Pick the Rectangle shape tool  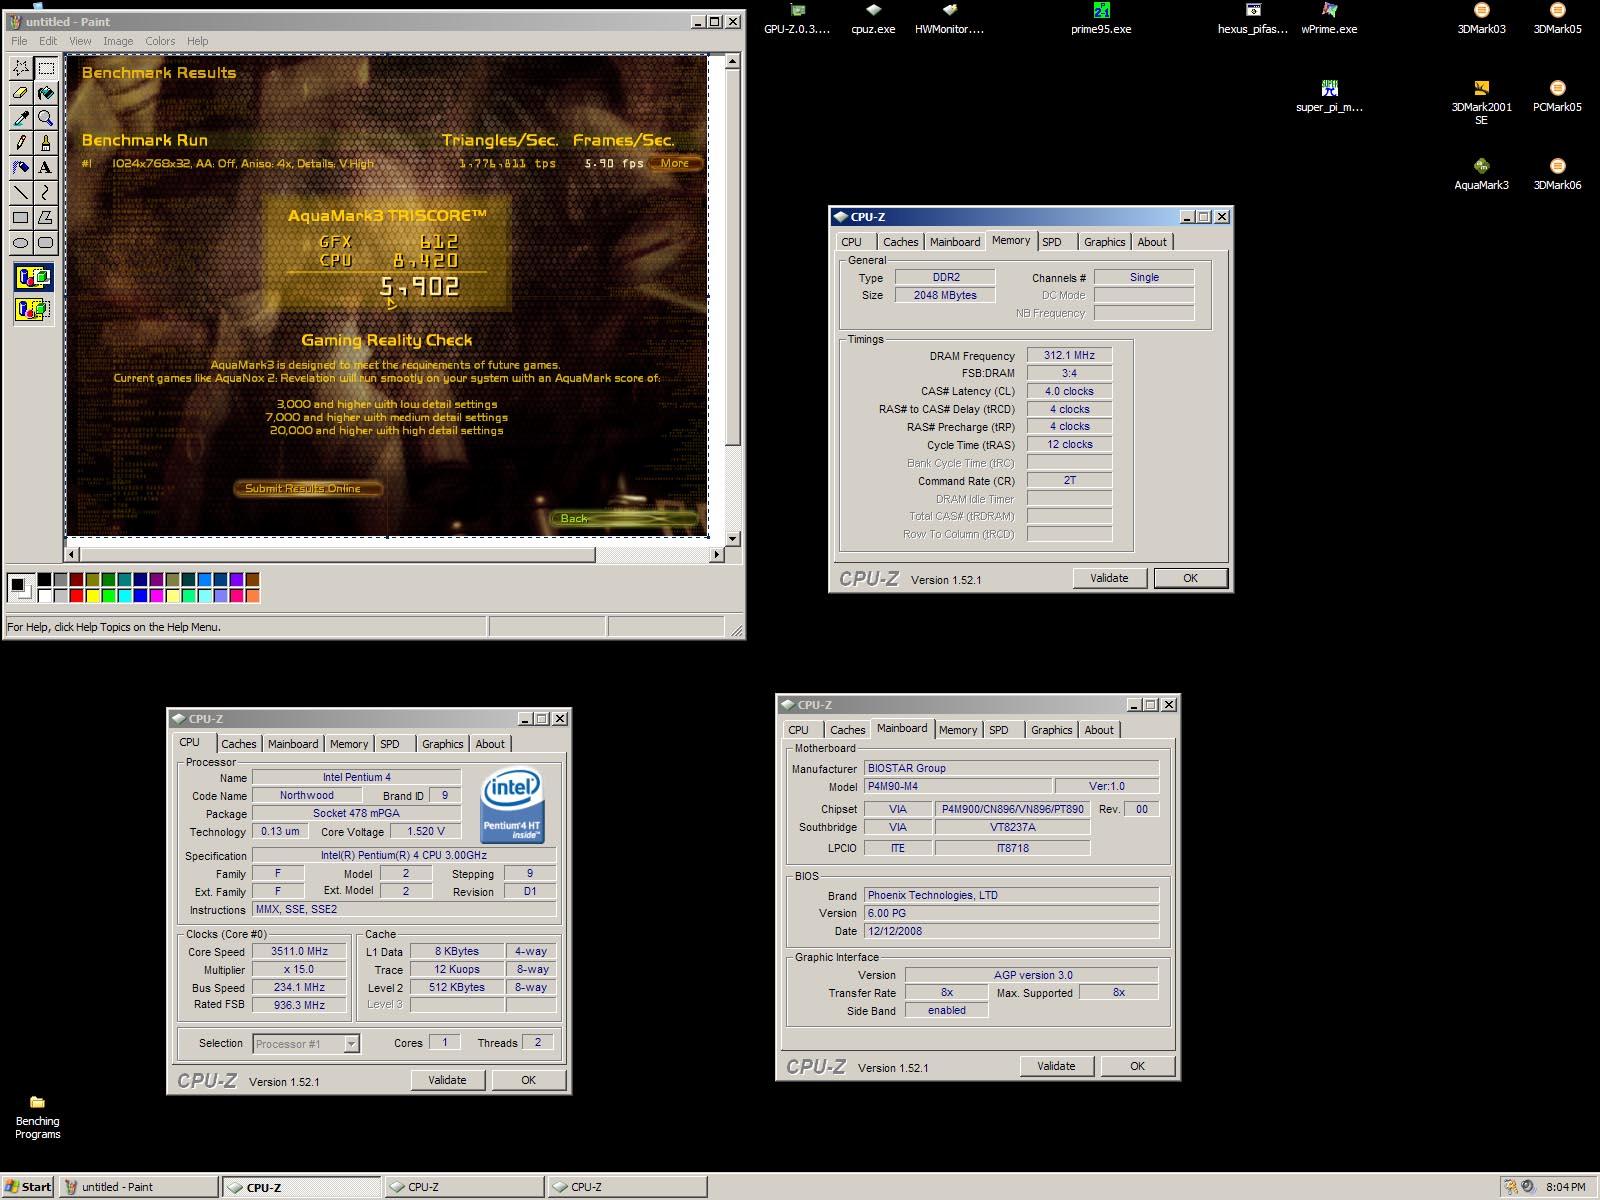tap(20, 217)
